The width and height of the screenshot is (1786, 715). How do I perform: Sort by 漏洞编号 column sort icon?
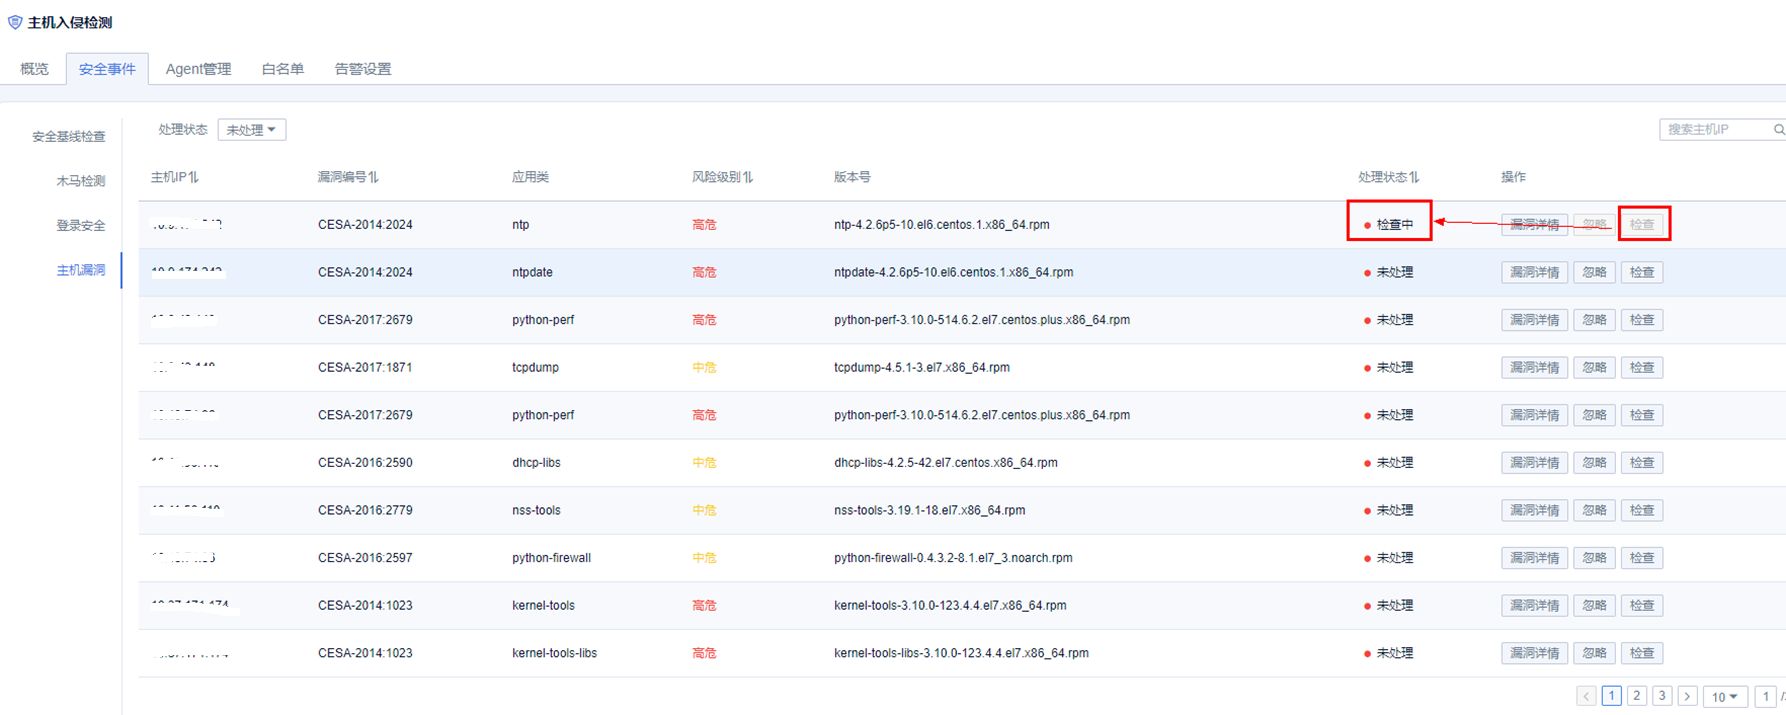[374, 177]
